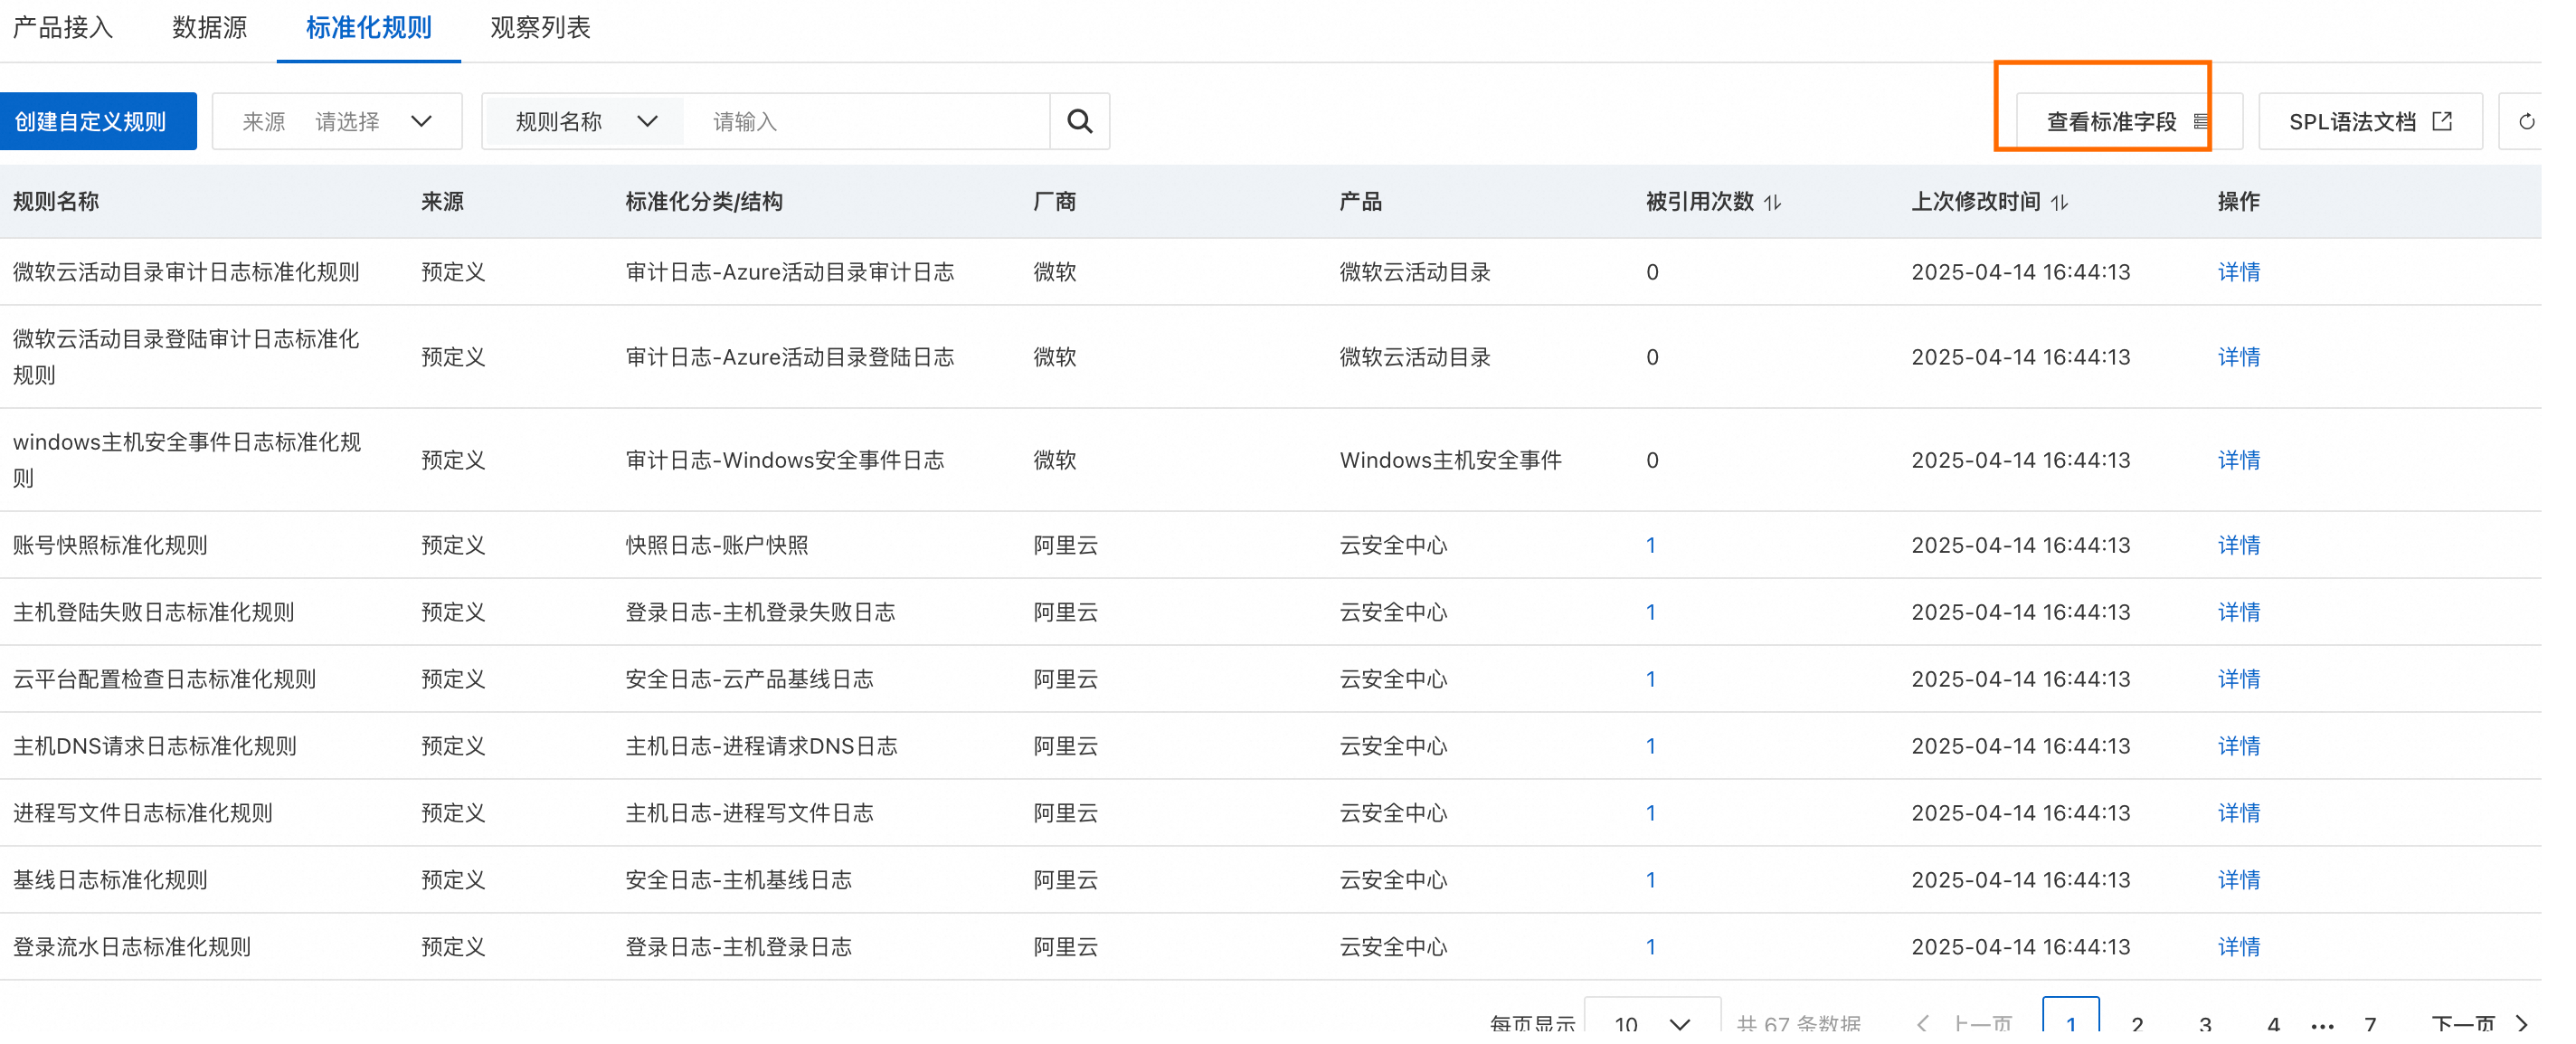Open the 来源 filter dropdown
This screenshot has width=2576, height=1044.
click(337, 121)
